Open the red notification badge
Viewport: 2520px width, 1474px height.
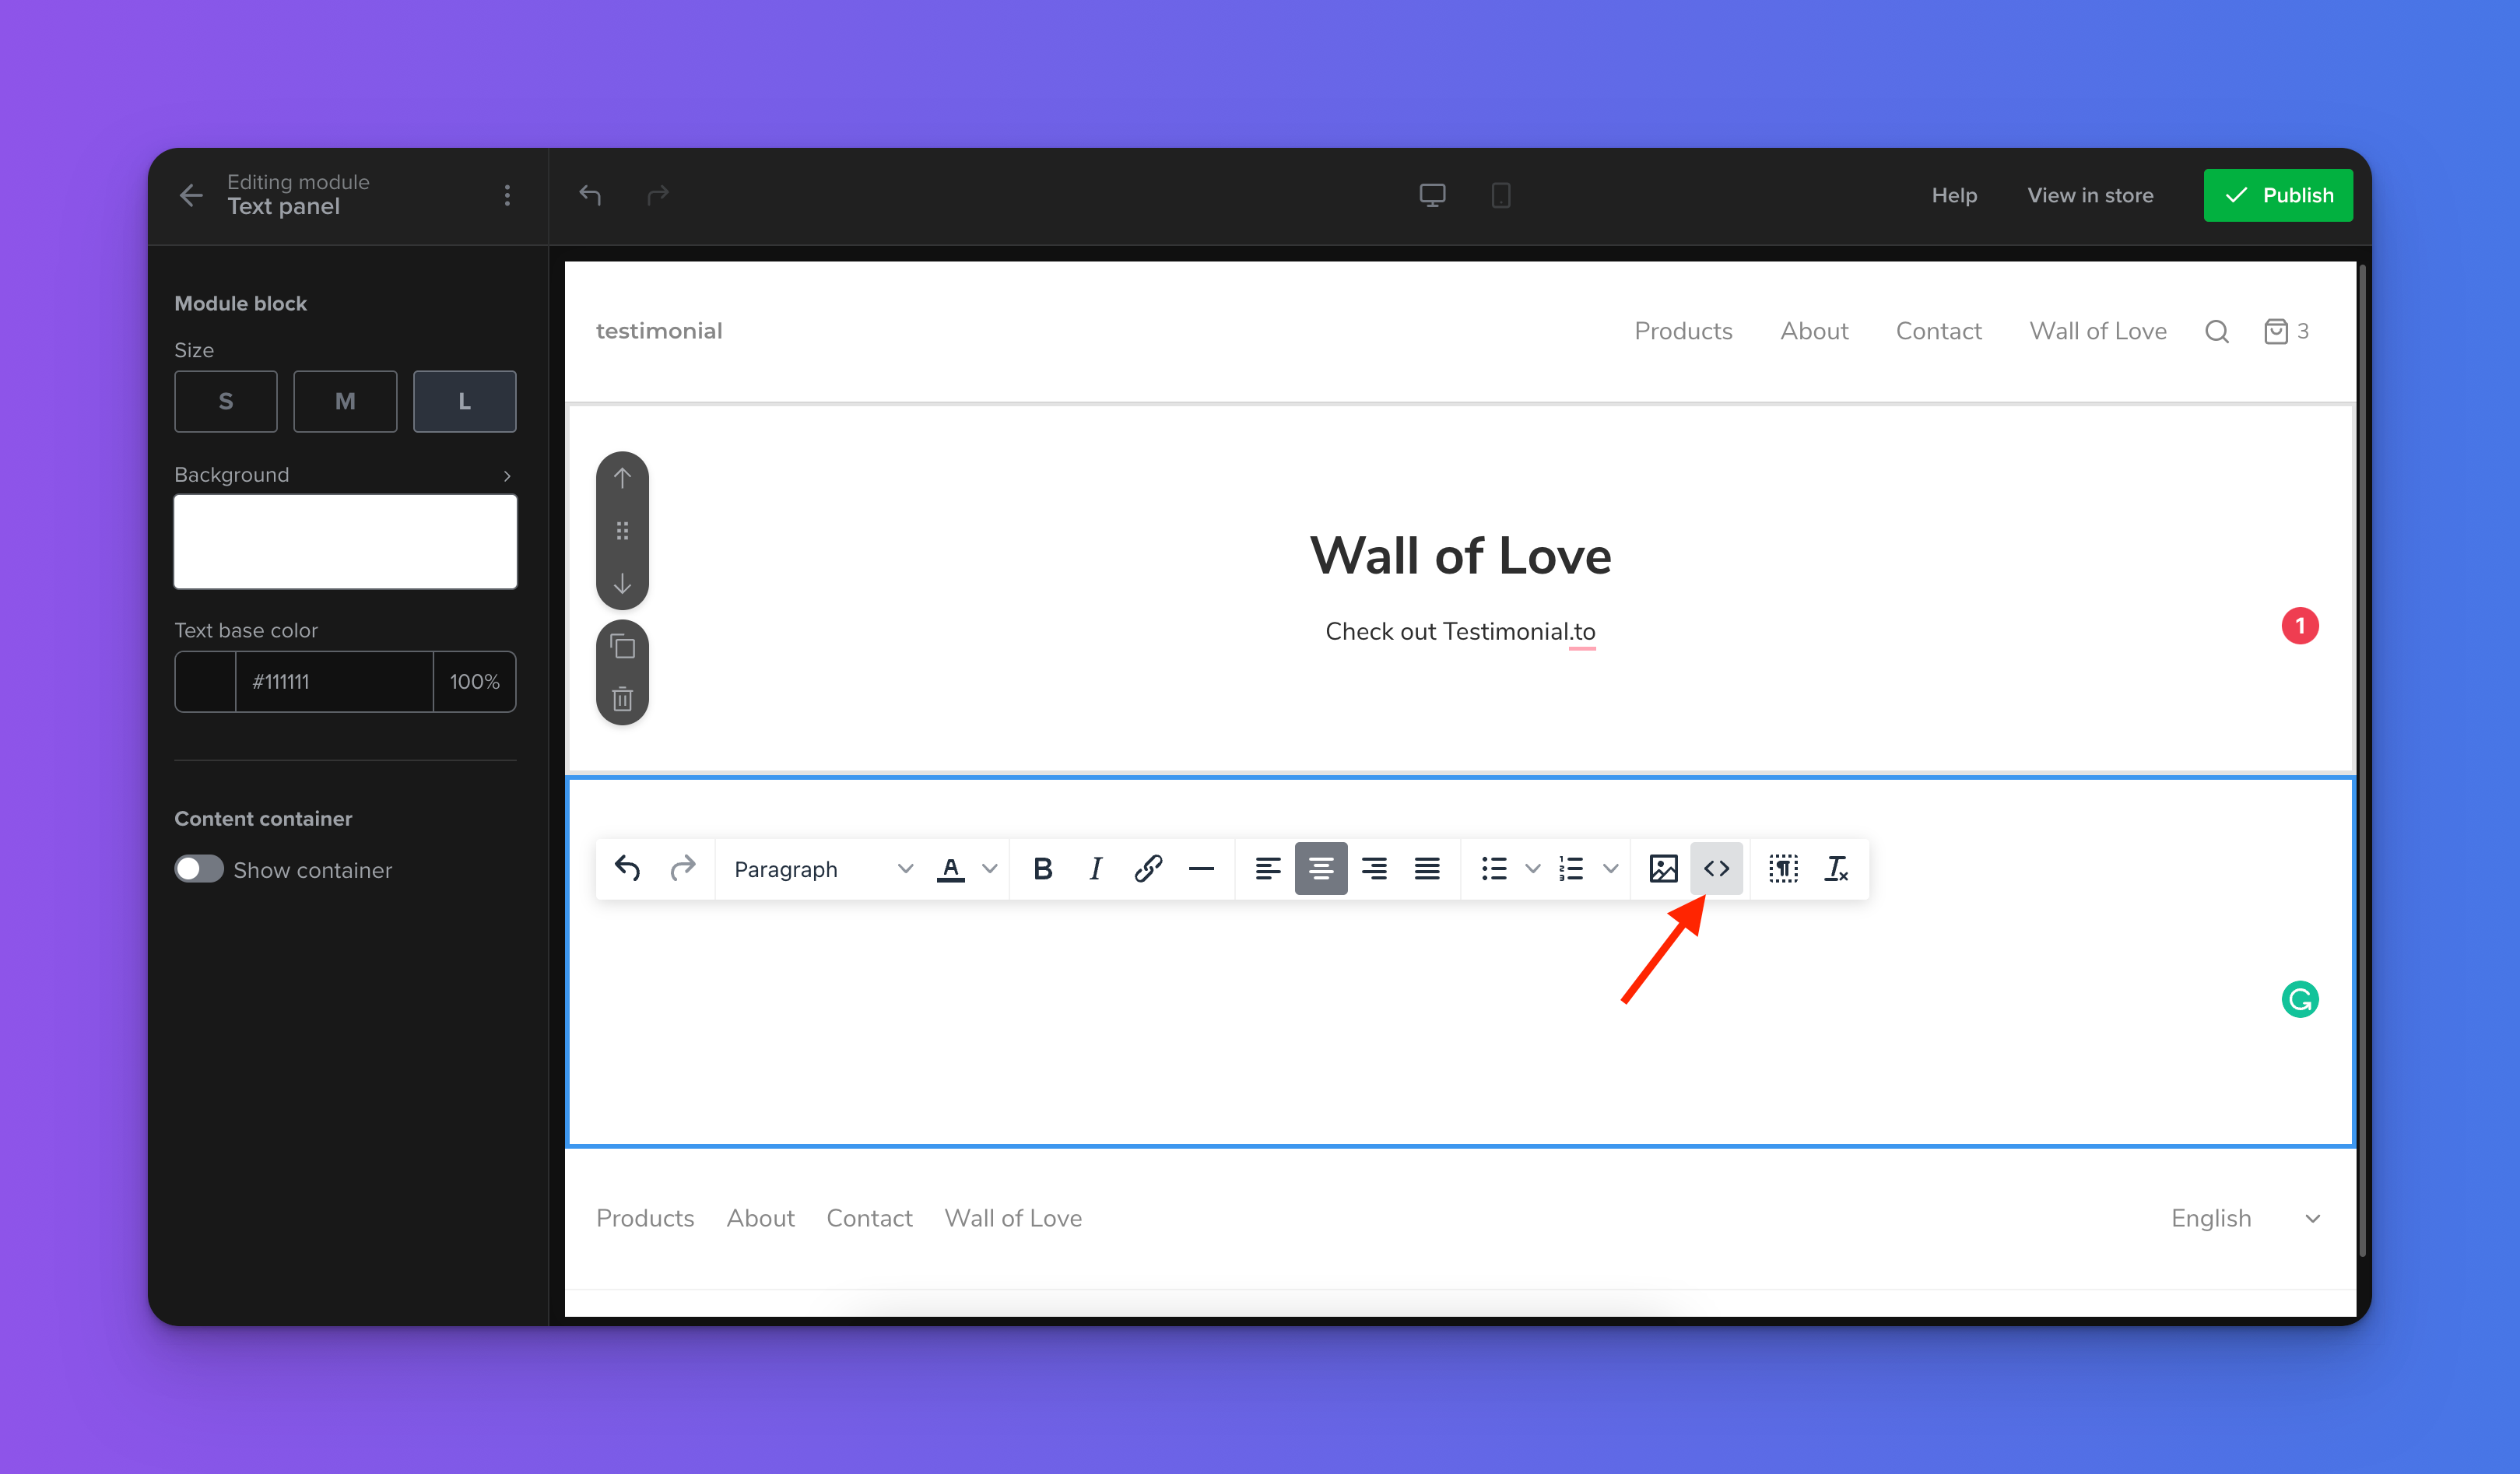tap(2300, 626)
